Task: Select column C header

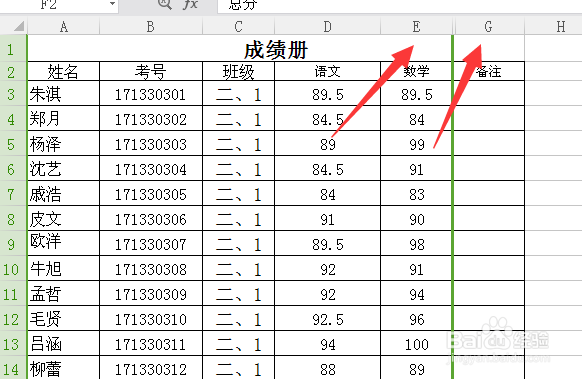Action: 238,26
